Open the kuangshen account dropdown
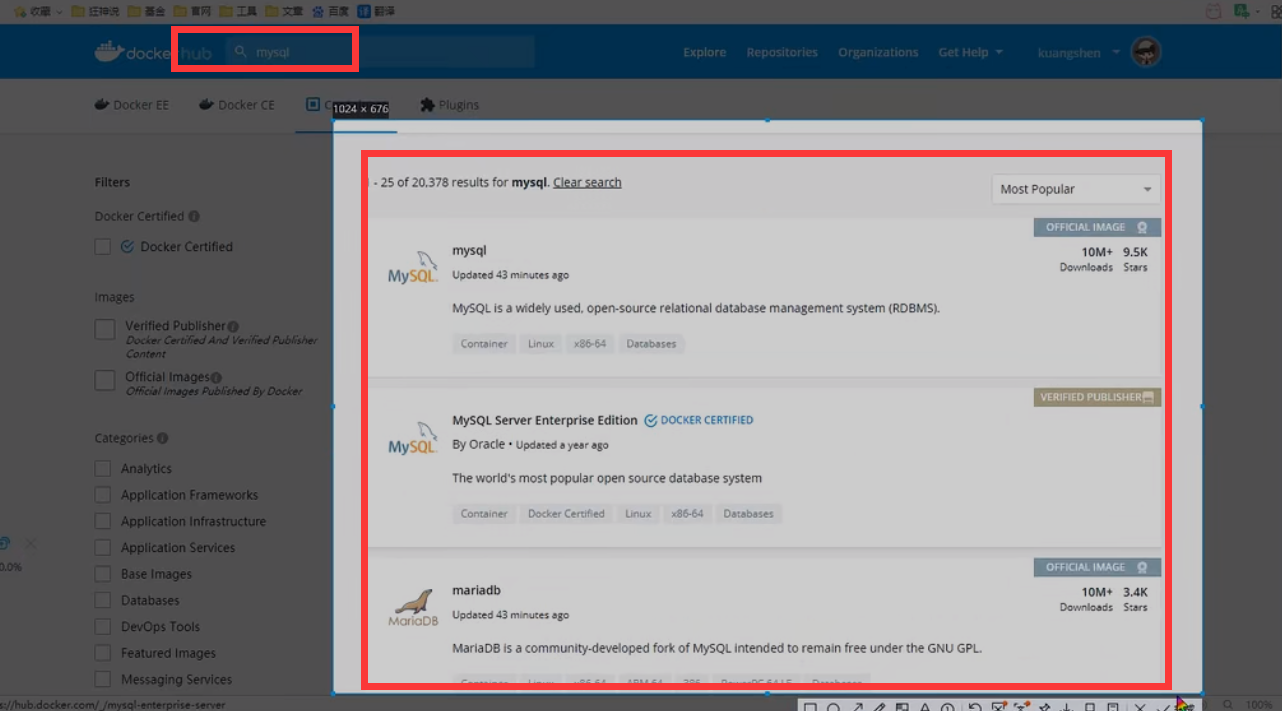 [x=1079, y=52]
